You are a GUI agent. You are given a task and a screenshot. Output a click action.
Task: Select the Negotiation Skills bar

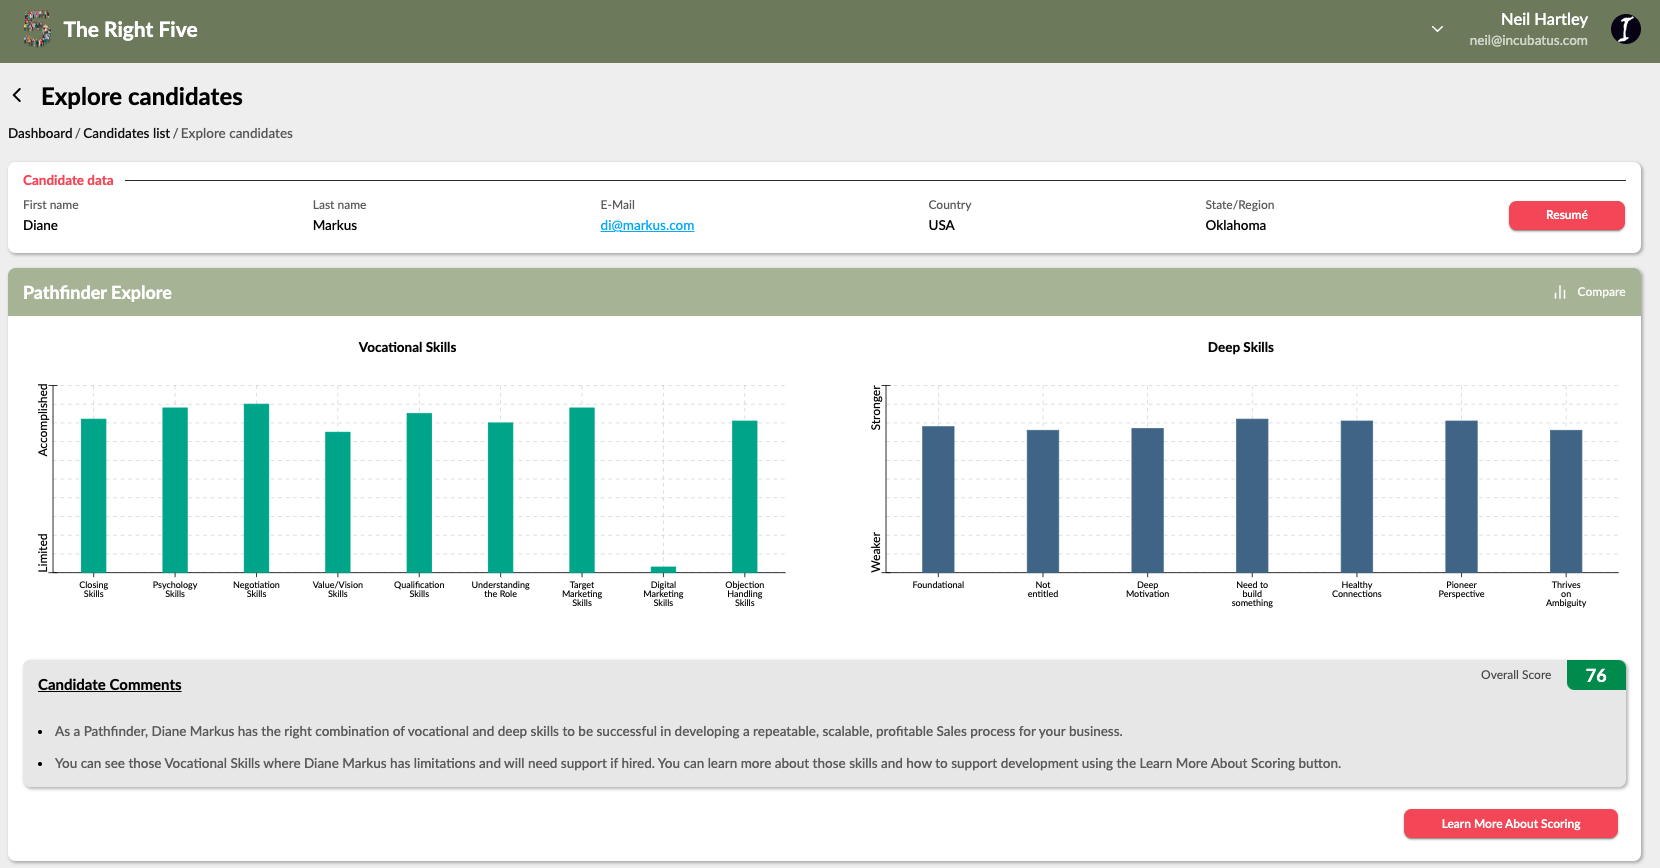tap(256, 488)
